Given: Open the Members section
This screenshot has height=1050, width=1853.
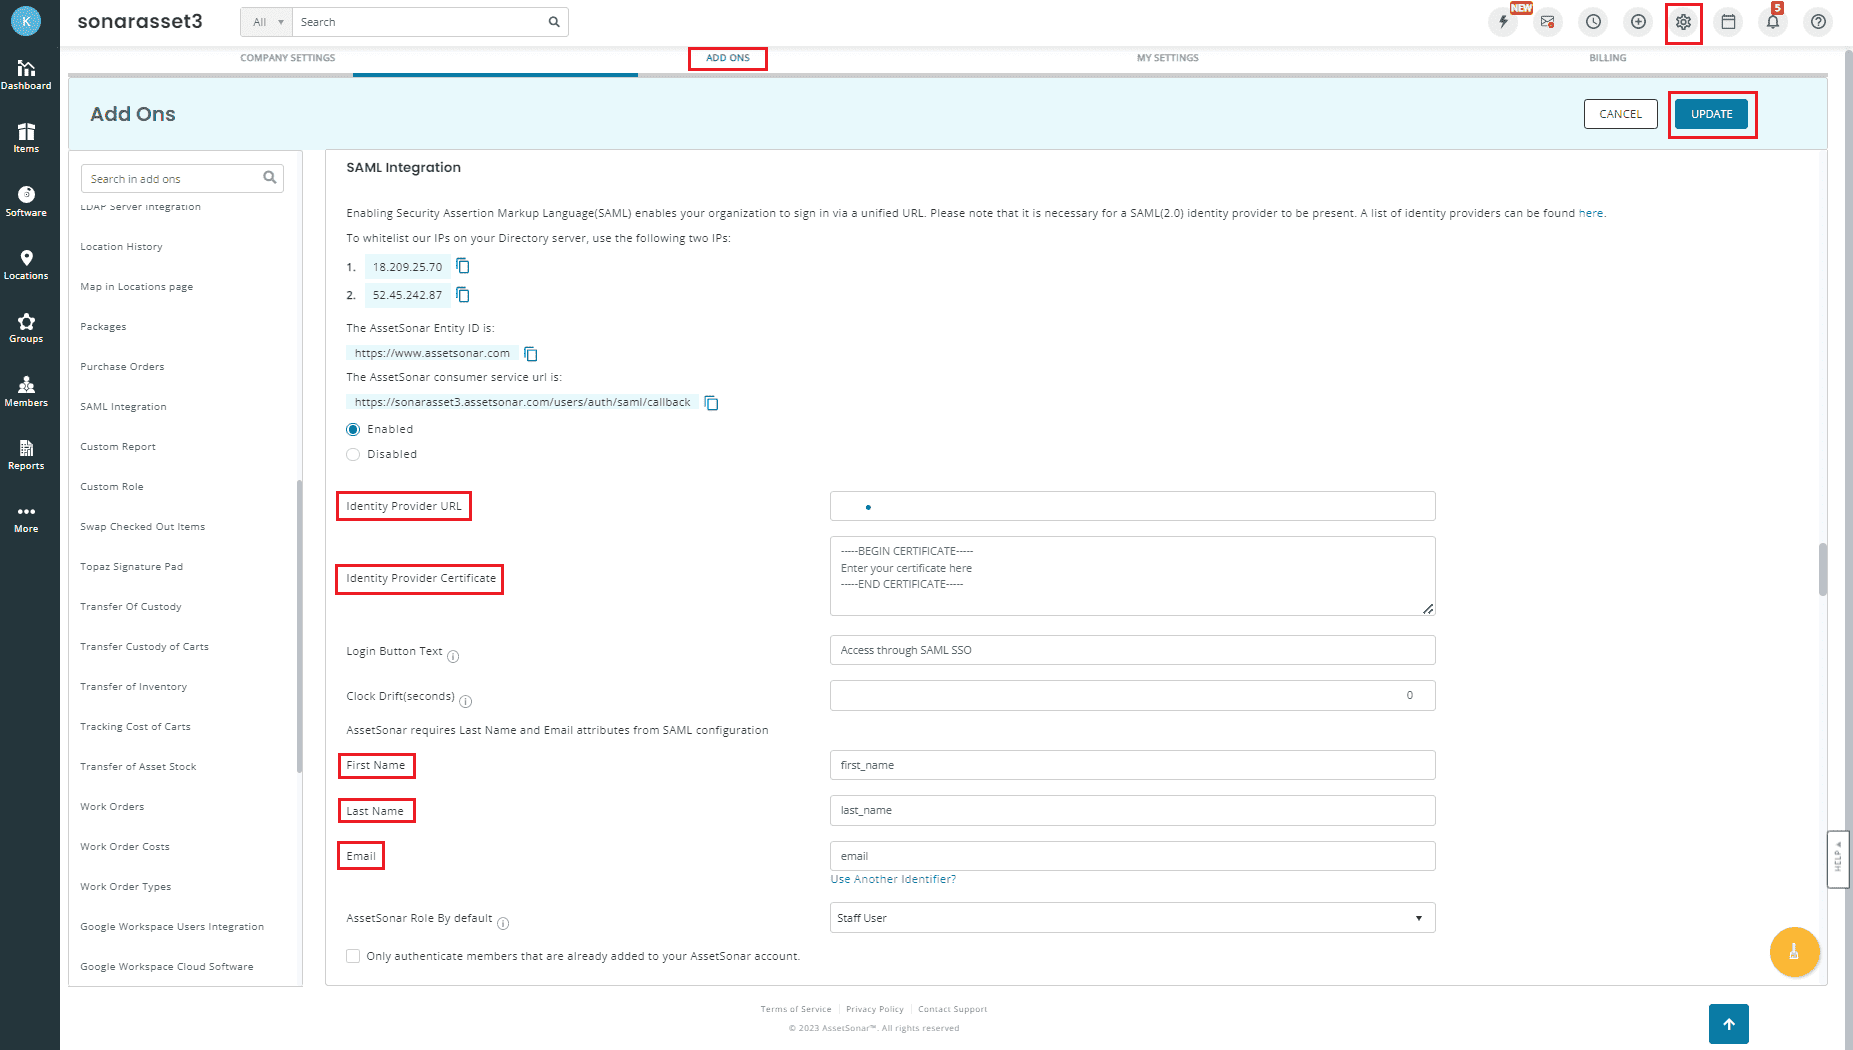Looking at the screenshot, I should [x=26, y=391].
